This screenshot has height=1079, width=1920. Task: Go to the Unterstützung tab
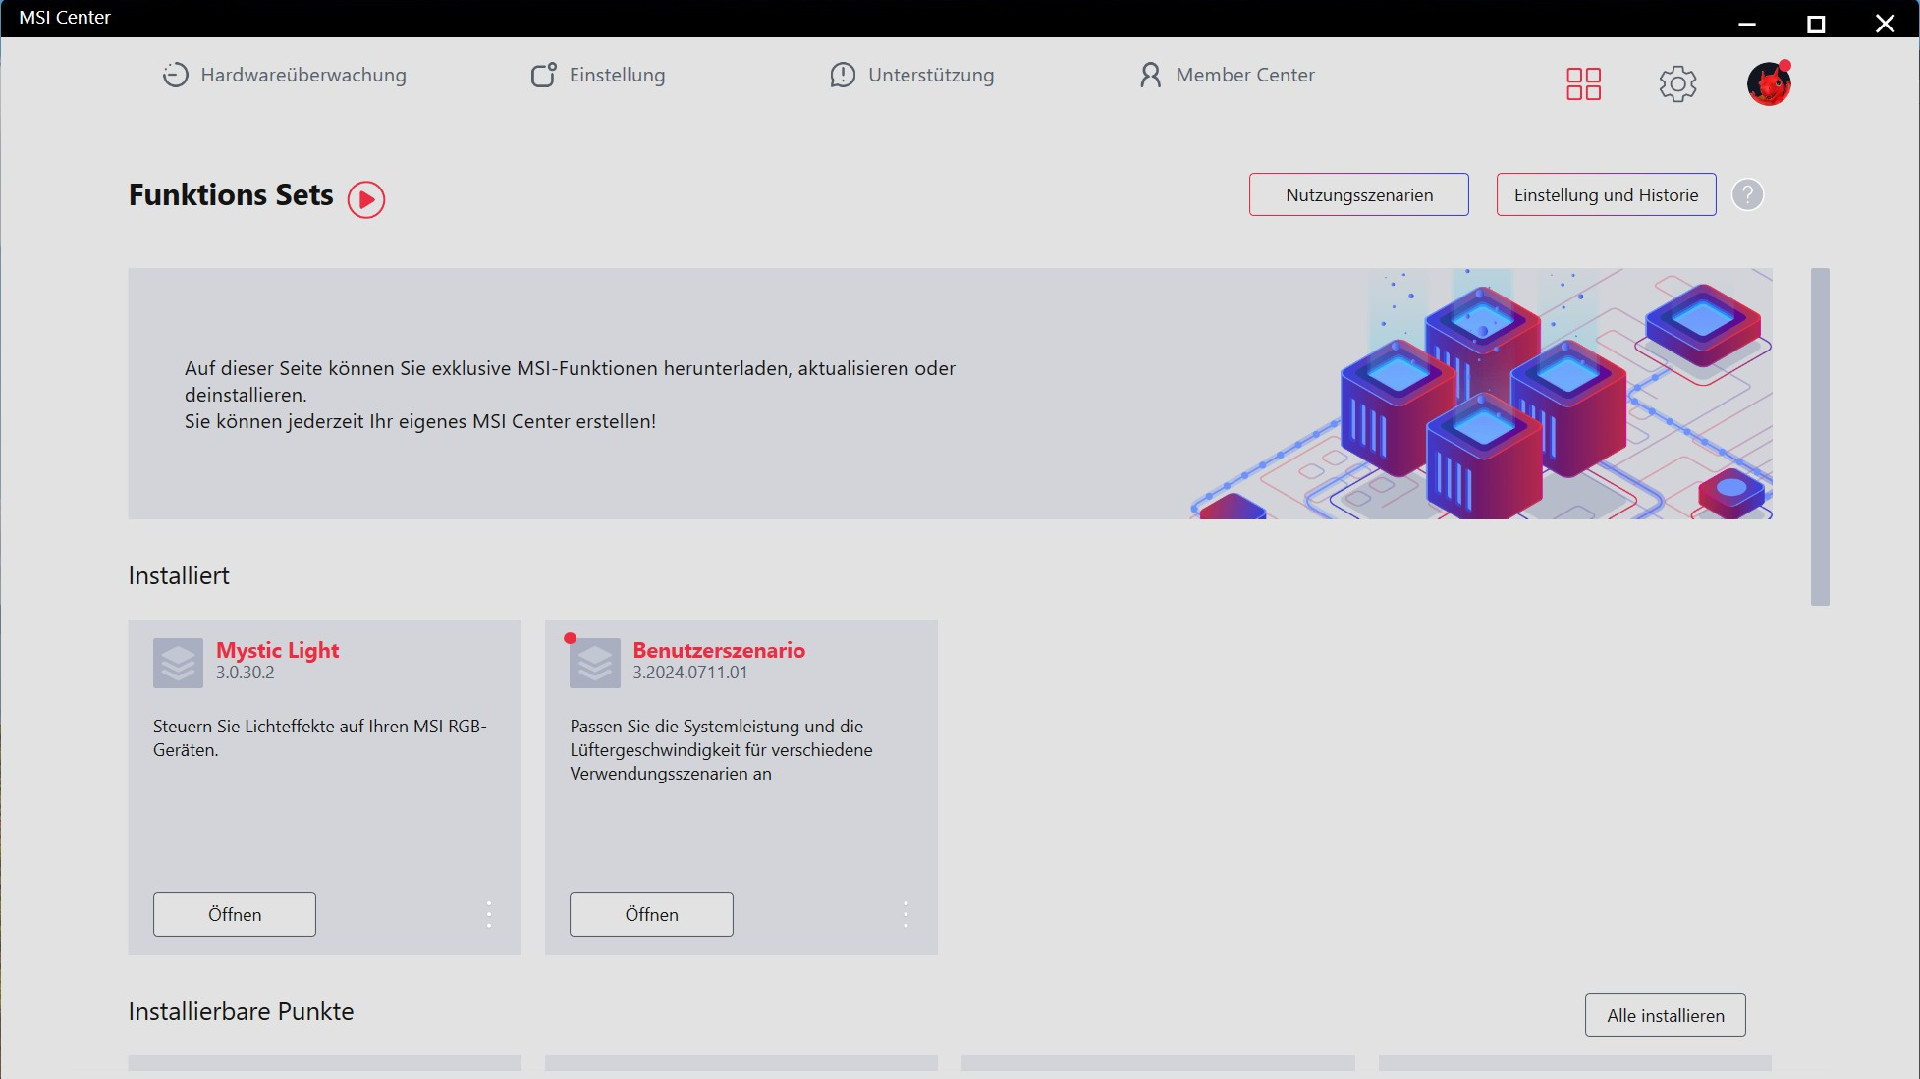(x=912, y=75)
